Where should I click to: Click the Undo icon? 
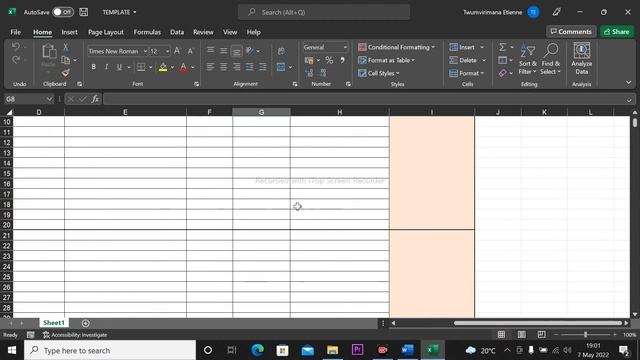16,47
